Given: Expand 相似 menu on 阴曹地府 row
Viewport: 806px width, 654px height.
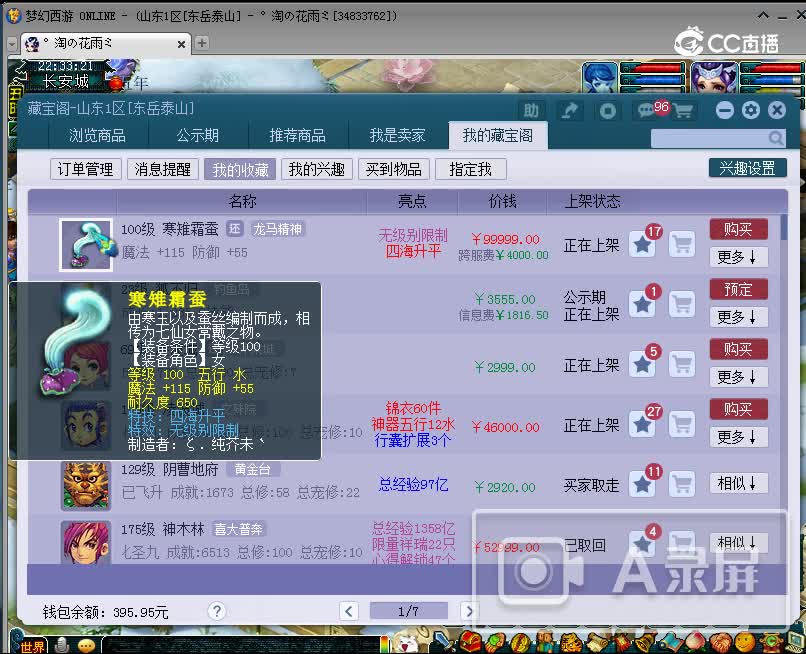Looking at the screenshot, I should [738, 483].
